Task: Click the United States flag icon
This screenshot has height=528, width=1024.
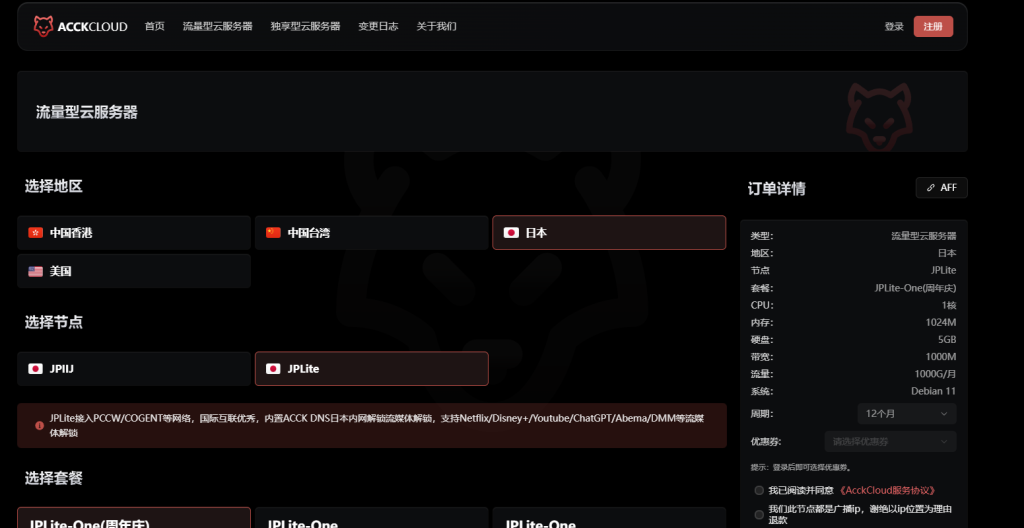Action: 36,271
